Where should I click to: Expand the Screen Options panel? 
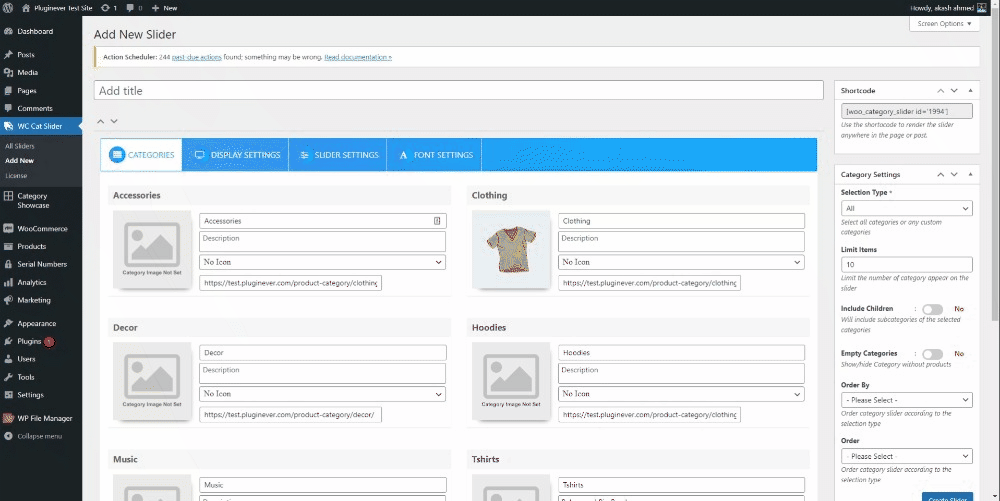(945, 24)
